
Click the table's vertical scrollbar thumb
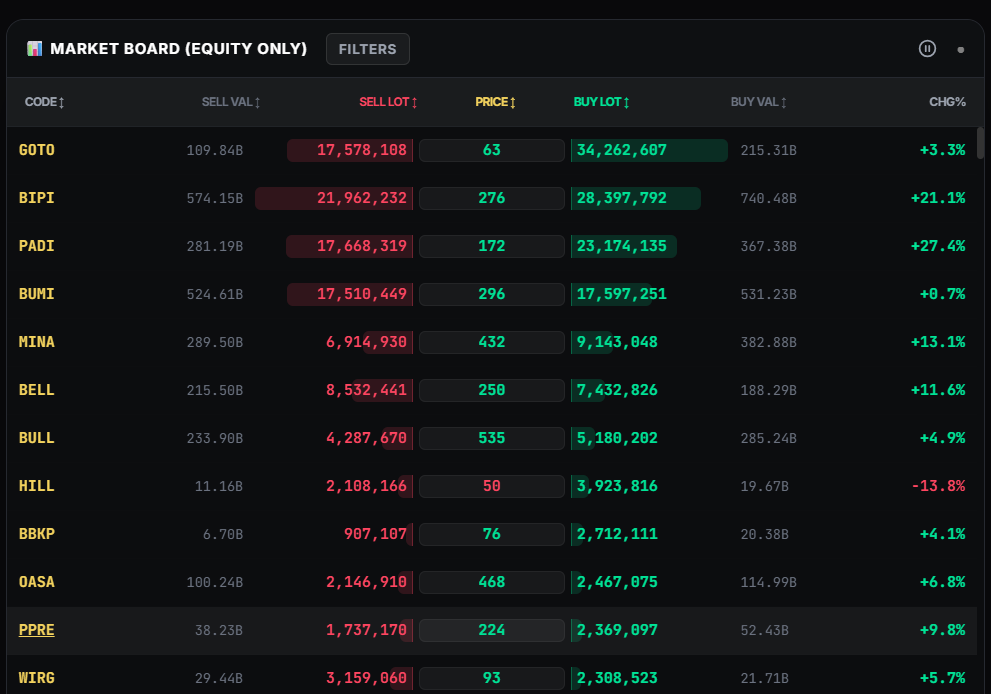pyautogui.click(x=980, y=143)
